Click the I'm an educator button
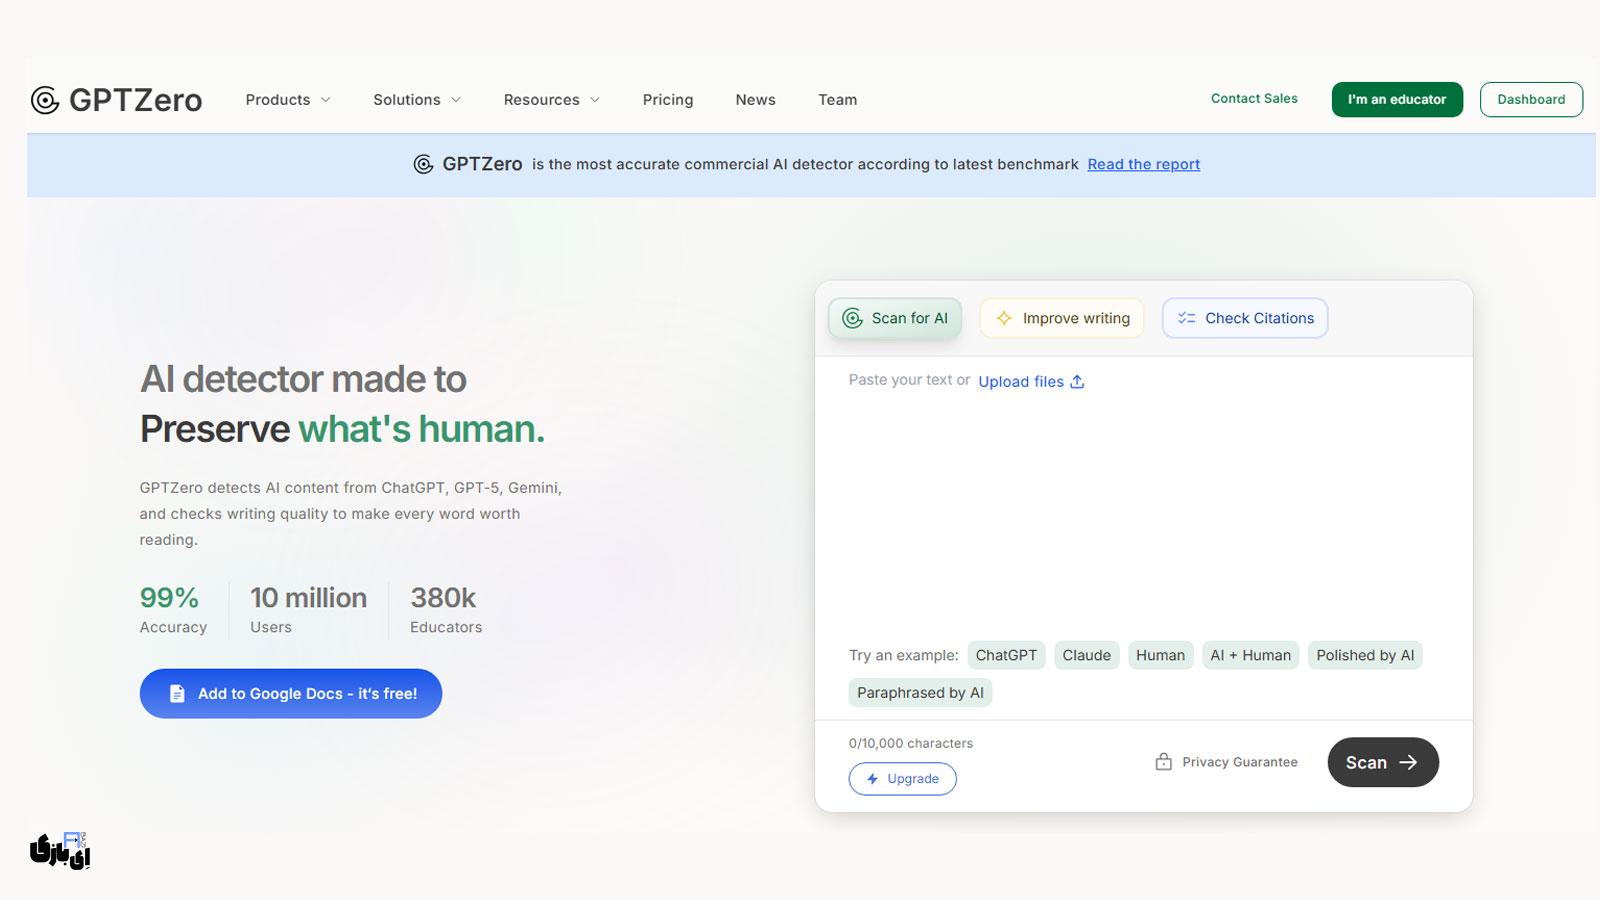The width and height of the screenshot is (1600, 900). [1397, 99]
